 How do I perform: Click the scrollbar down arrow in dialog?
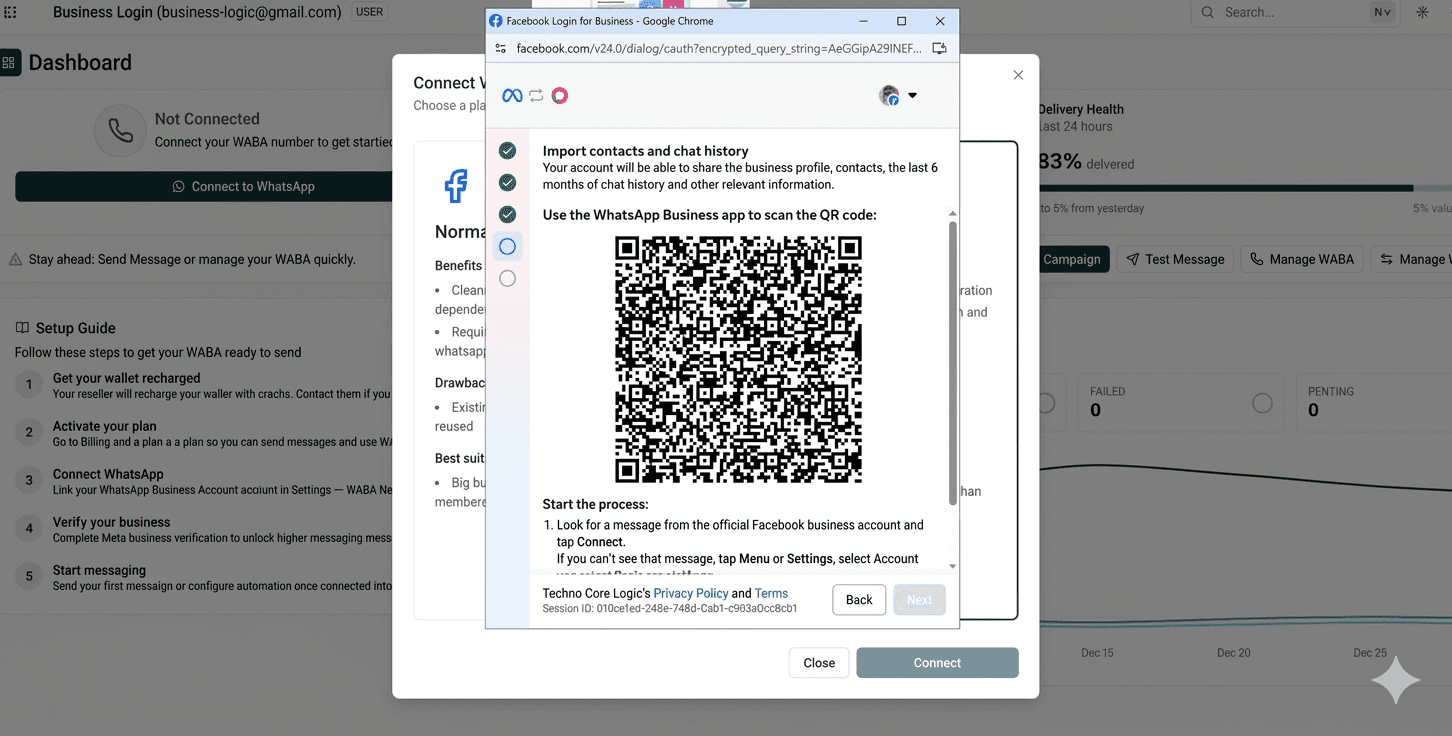point(953,566)
